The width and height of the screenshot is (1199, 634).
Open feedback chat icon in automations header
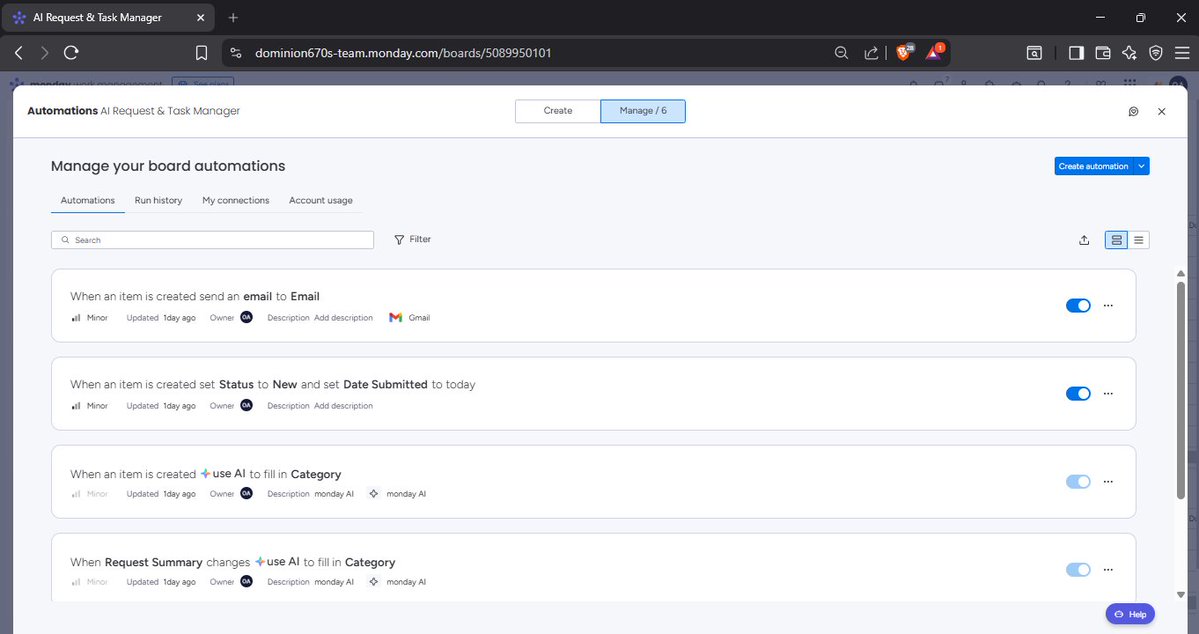[x=1133, y=112]
